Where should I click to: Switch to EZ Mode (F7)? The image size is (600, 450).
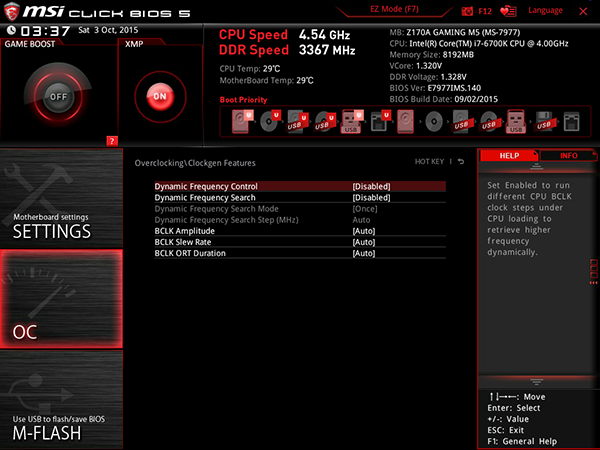click(394, 9)
